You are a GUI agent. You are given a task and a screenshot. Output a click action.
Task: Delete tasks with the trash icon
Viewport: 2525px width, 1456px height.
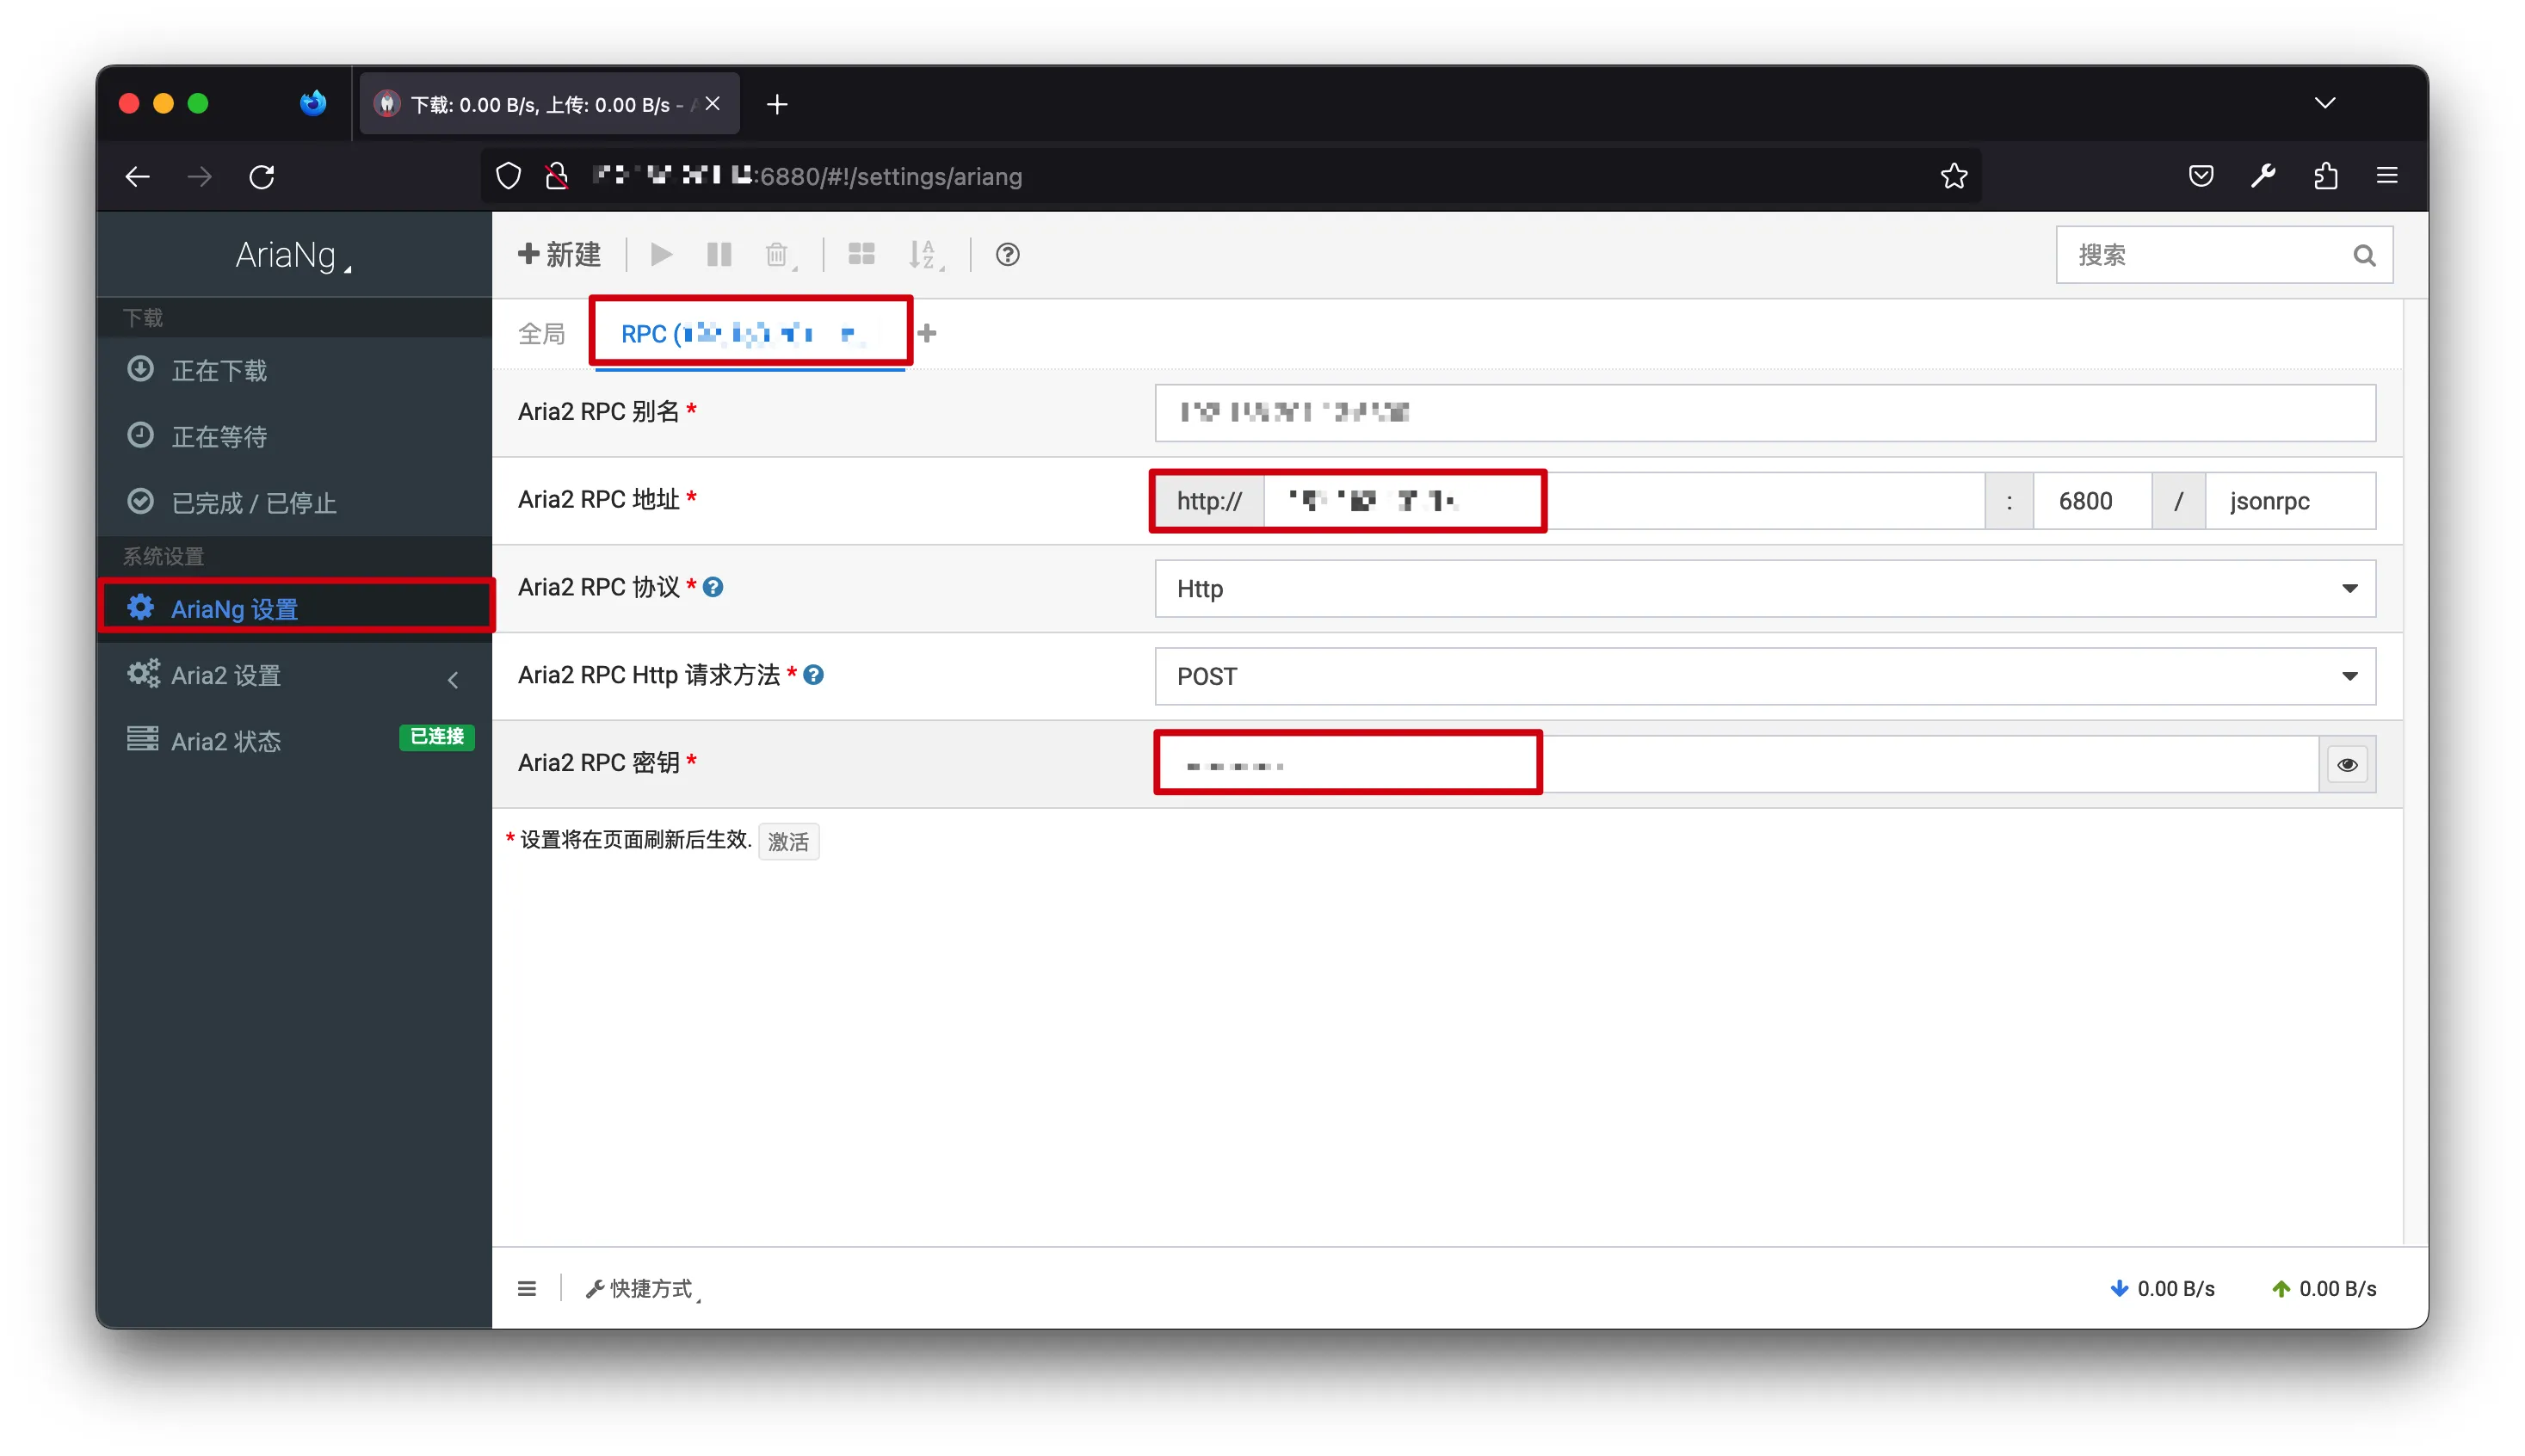(x=779, y=255)
